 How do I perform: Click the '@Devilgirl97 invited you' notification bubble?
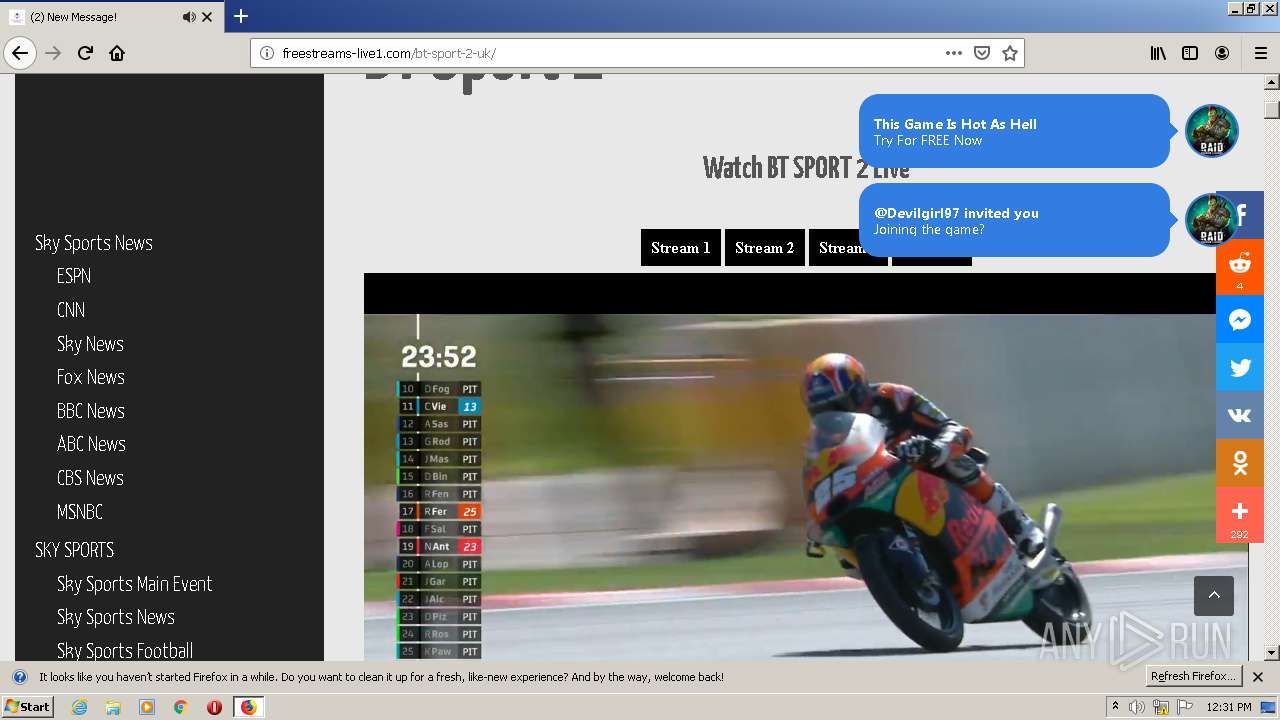coord(1014,220)
